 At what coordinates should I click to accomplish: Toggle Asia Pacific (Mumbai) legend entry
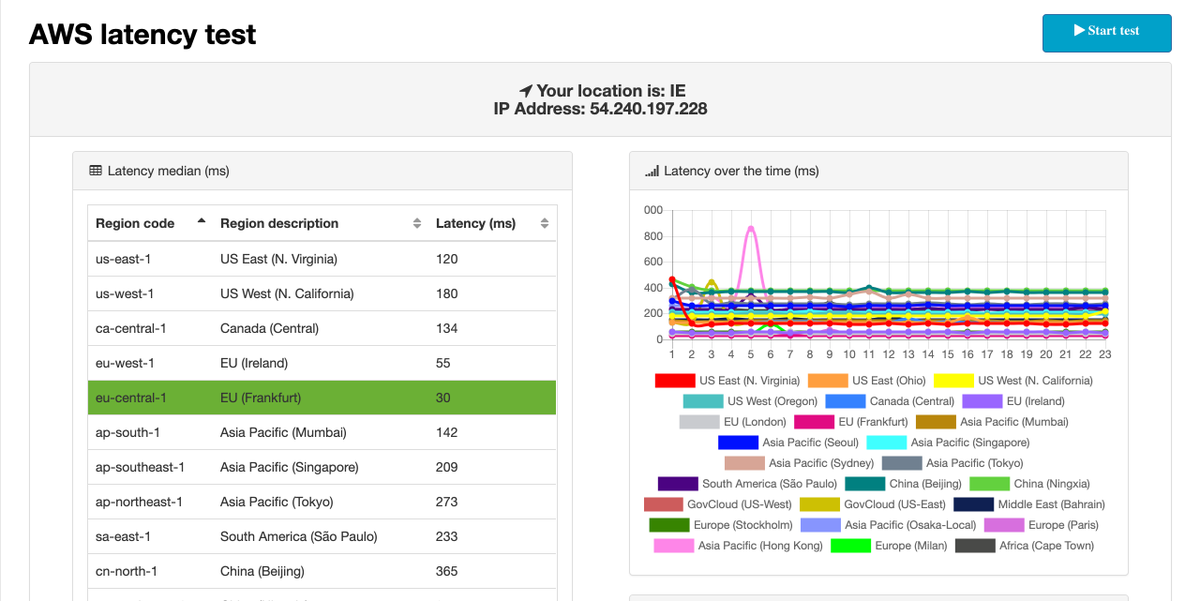click(992, 422)
